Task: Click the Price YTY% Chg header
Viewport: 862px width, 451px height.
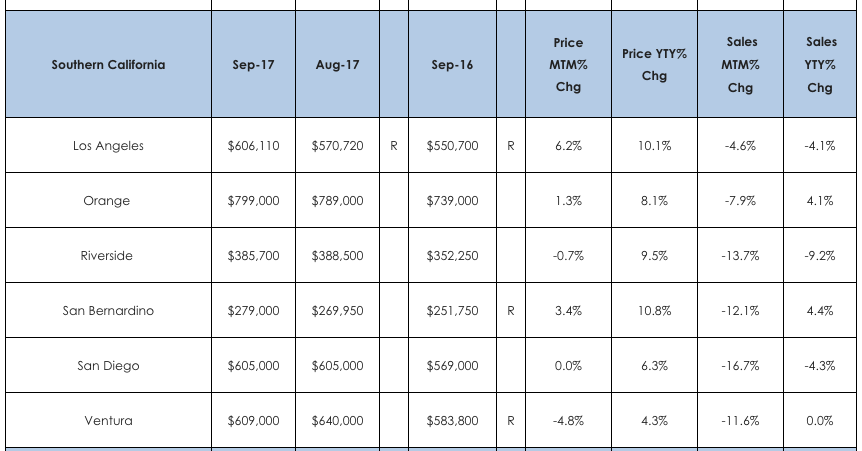Action: (x=654, y=65)
